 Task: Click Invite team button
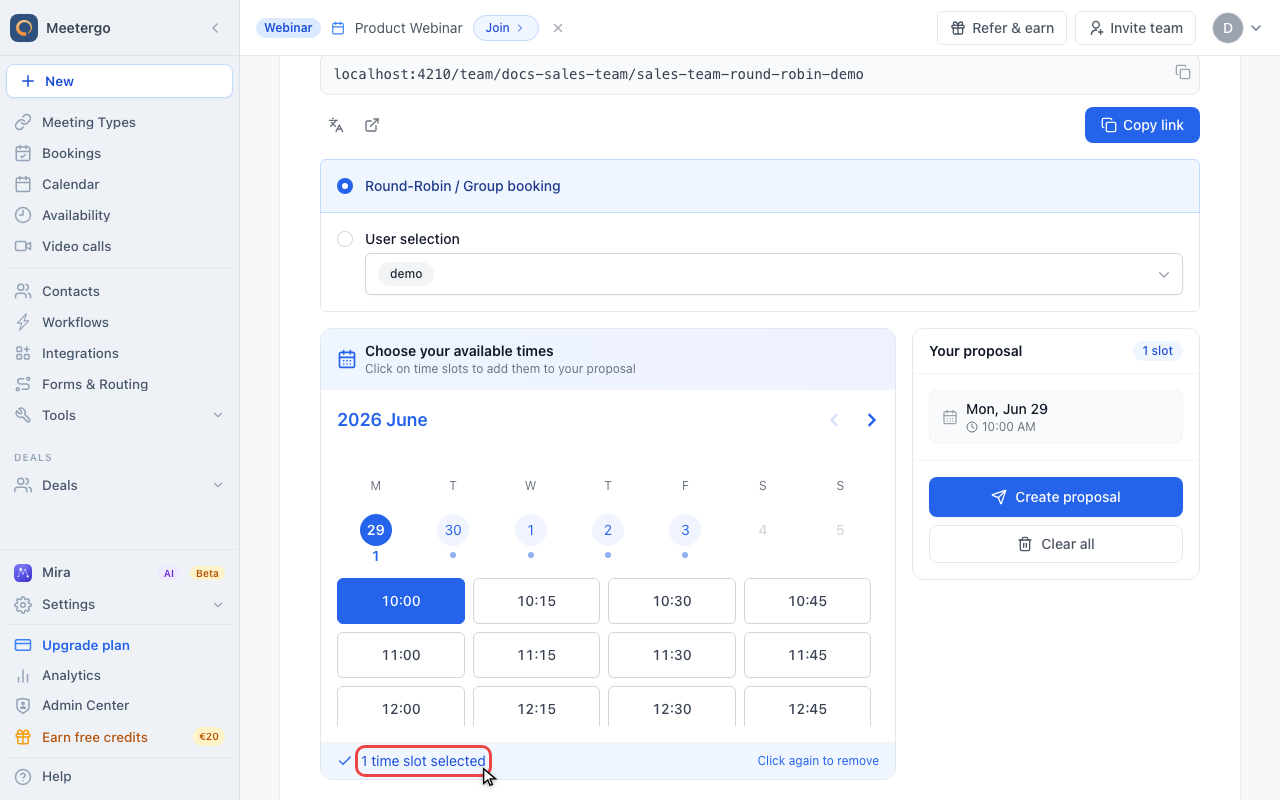coord(1136,28)
